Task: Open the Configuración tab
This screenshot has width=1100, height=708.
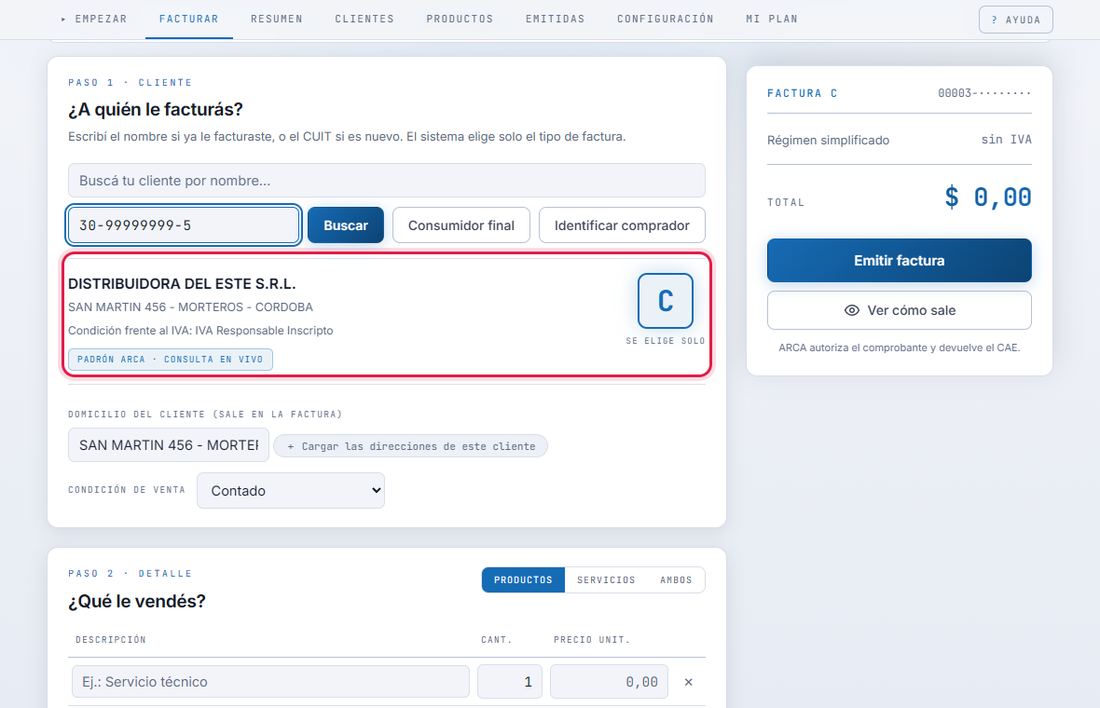Action: pos(665,19)
